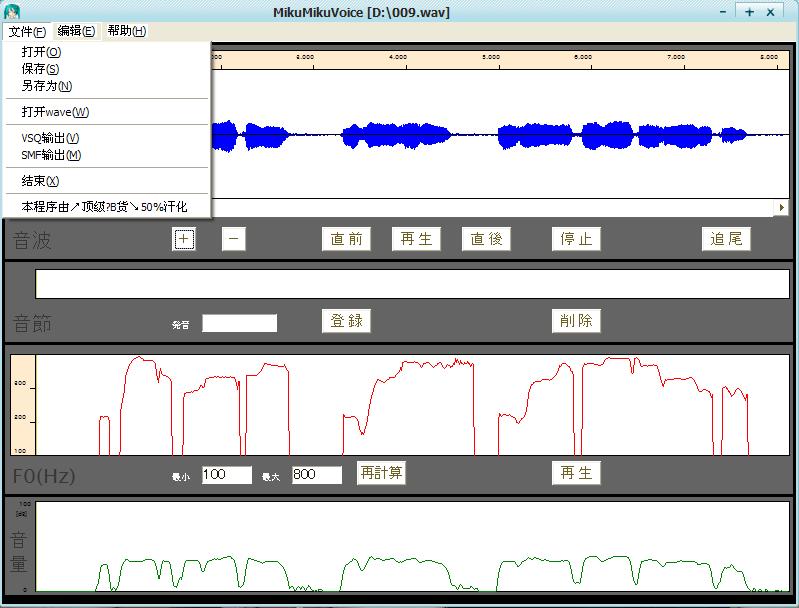This screenshot has width=799, height=608.
Task: Click the F0 minimum value field
Action: (x=227, y=475)
